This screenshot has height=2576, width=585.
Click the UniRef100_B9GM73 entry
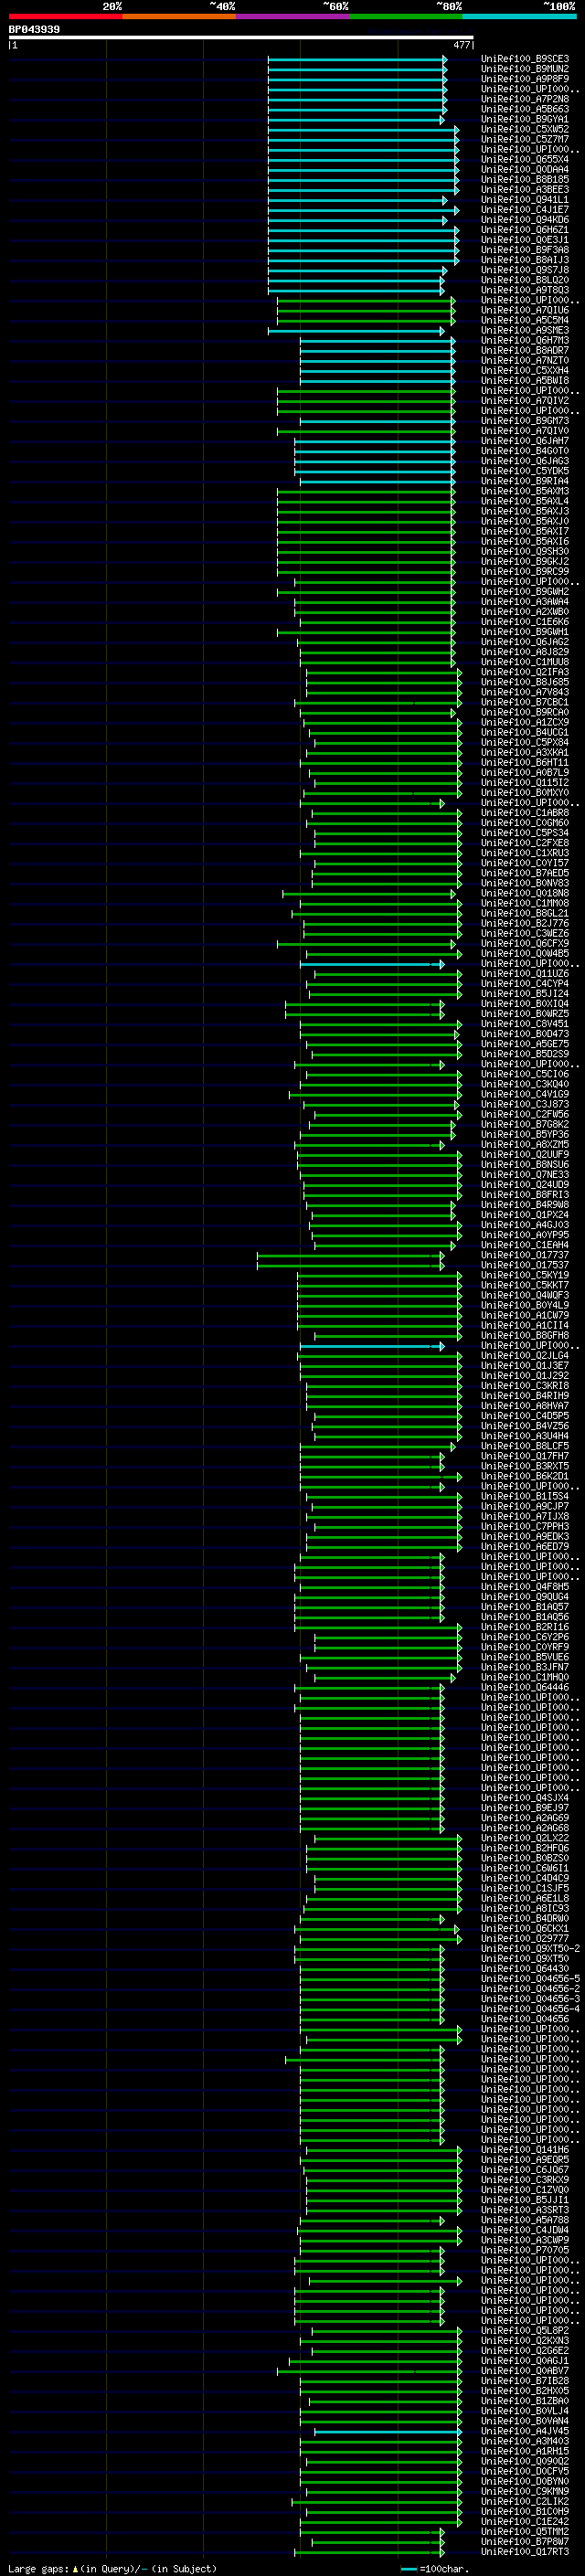525,421
